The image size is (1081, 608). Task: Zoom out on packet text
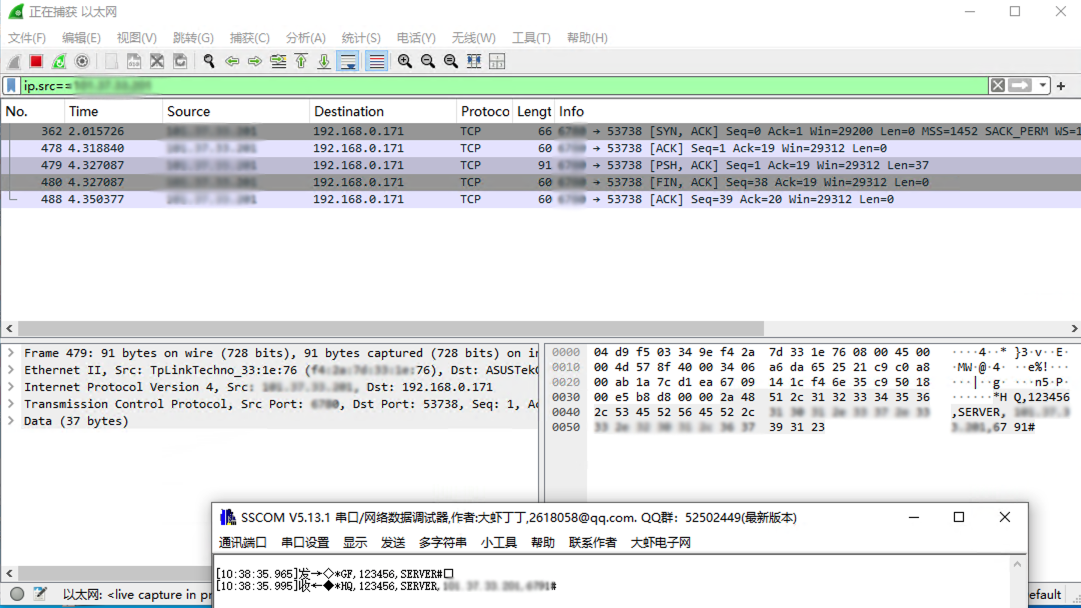tap(427, 61)
